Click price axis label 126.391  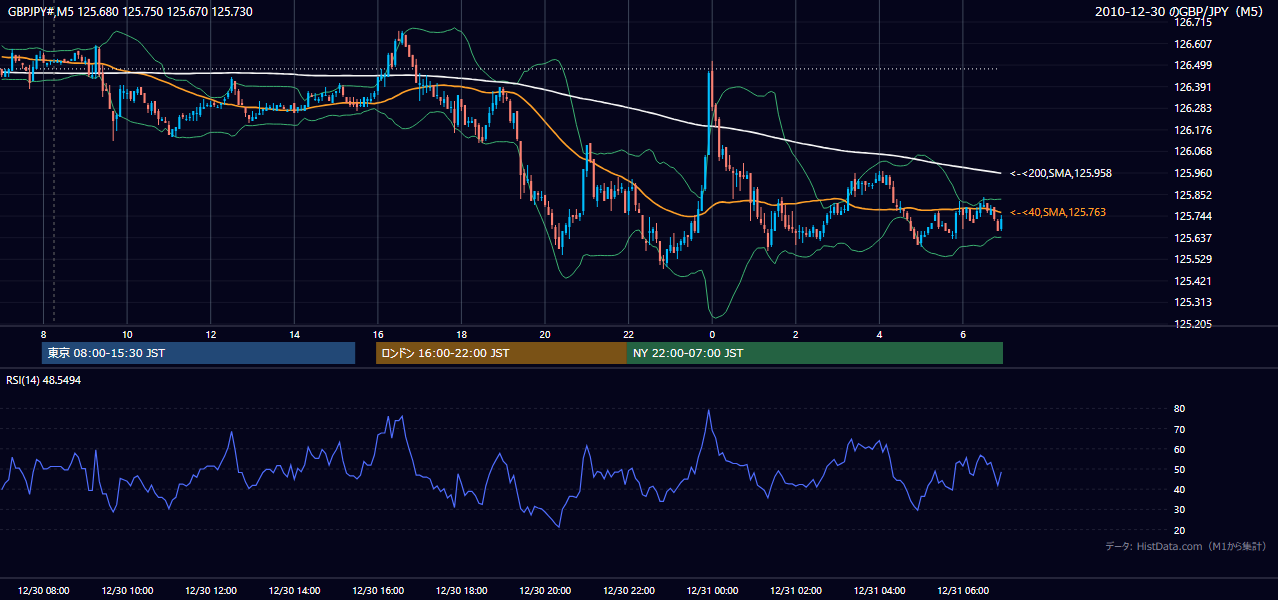pos(1193,87)
